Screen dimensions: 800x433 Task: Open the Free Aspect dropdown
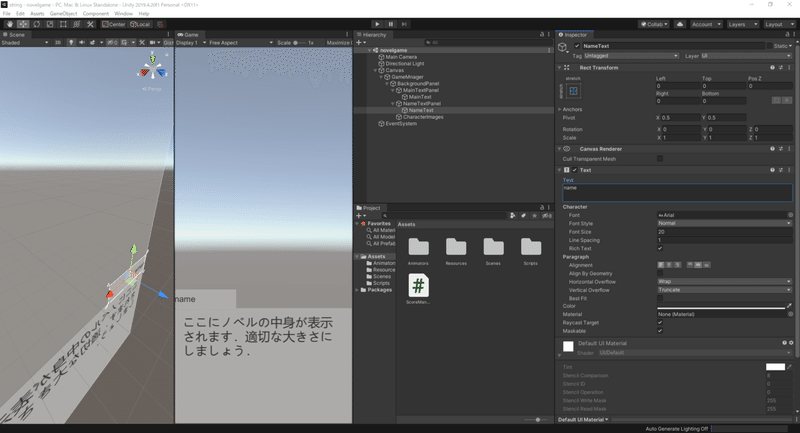(240, 42)
